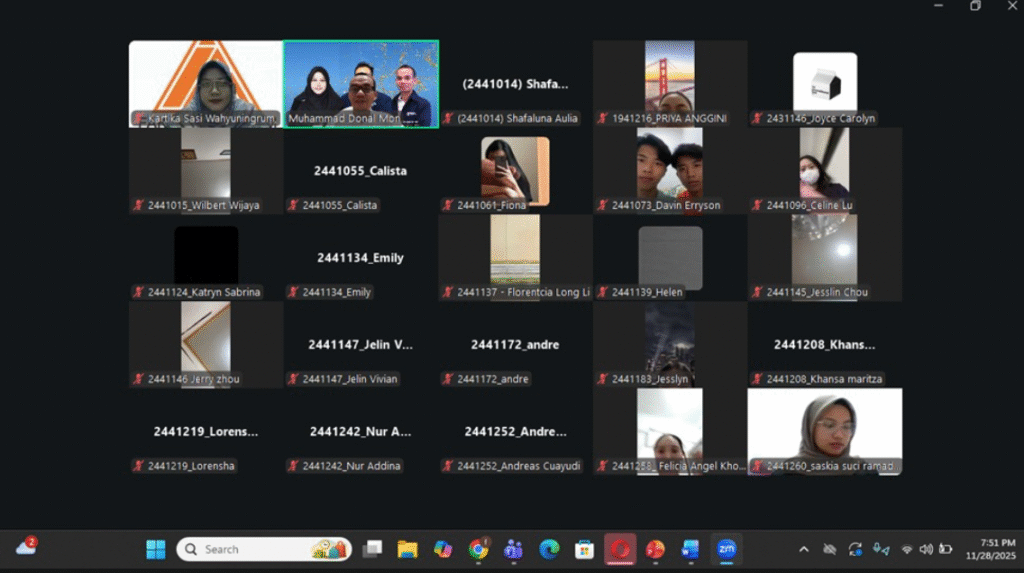This screenshot has height=573, width=1024.
Task: Select the 2441219_Lorensha participant tile
Action: 206,431
